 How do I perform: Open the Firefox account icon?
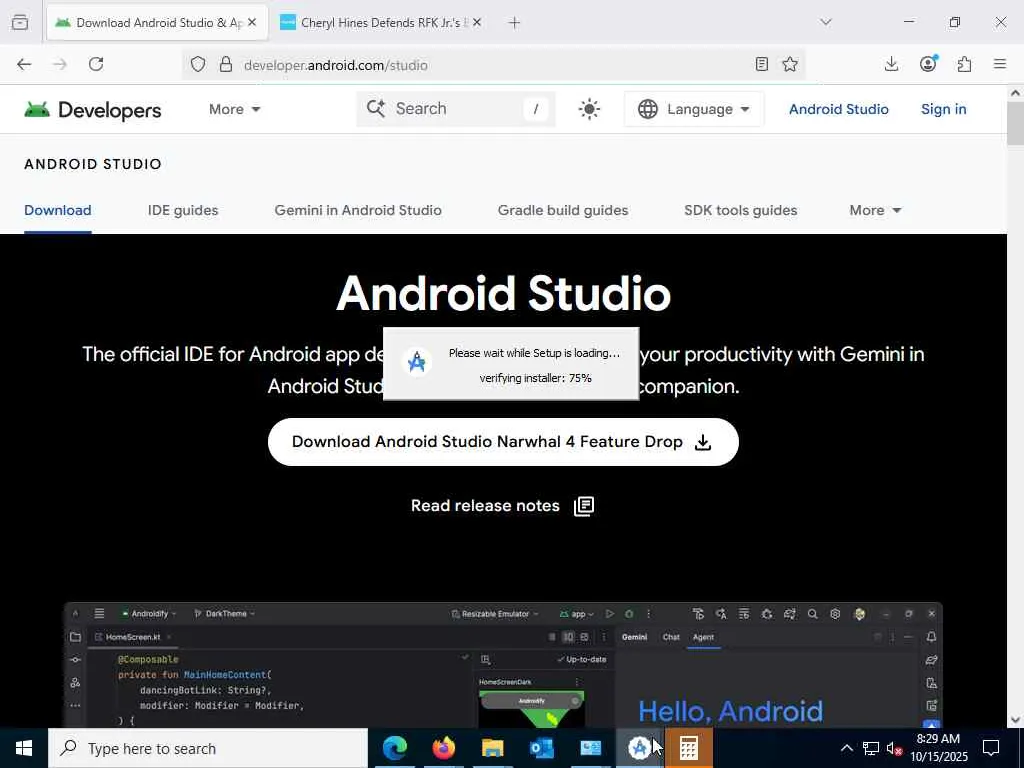928,63
